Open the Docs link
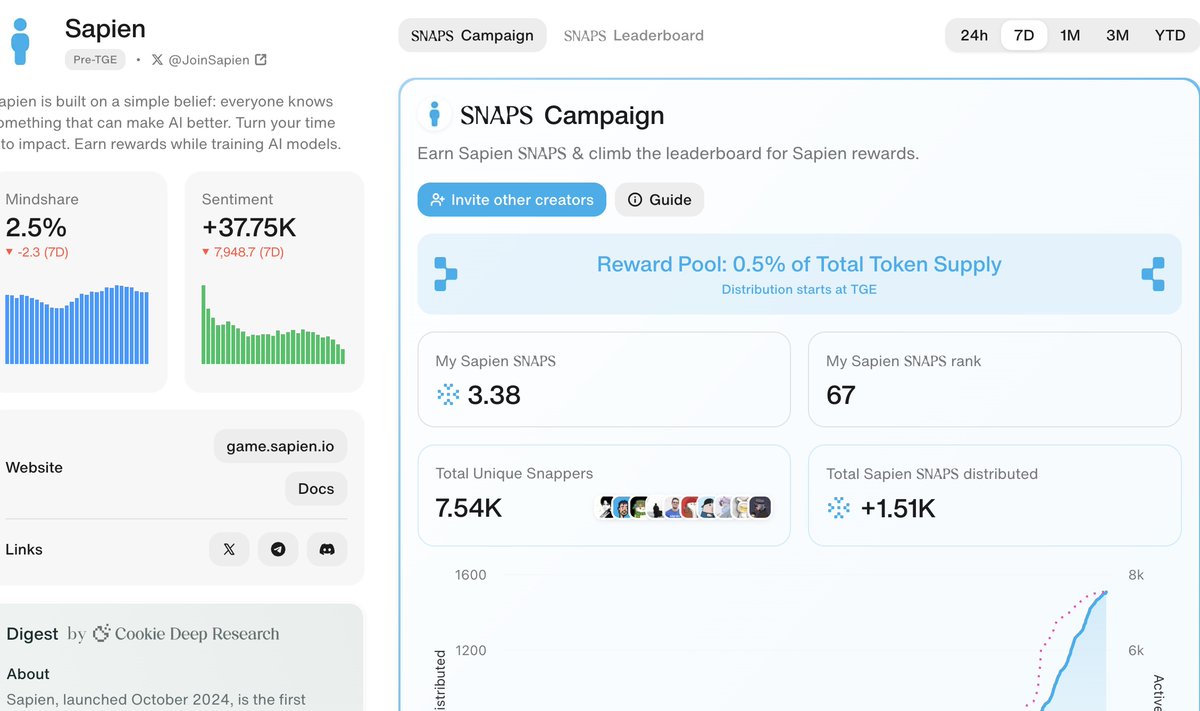Image resolution: width=1200 pixels, height=711 pixels. coord(316,489)
